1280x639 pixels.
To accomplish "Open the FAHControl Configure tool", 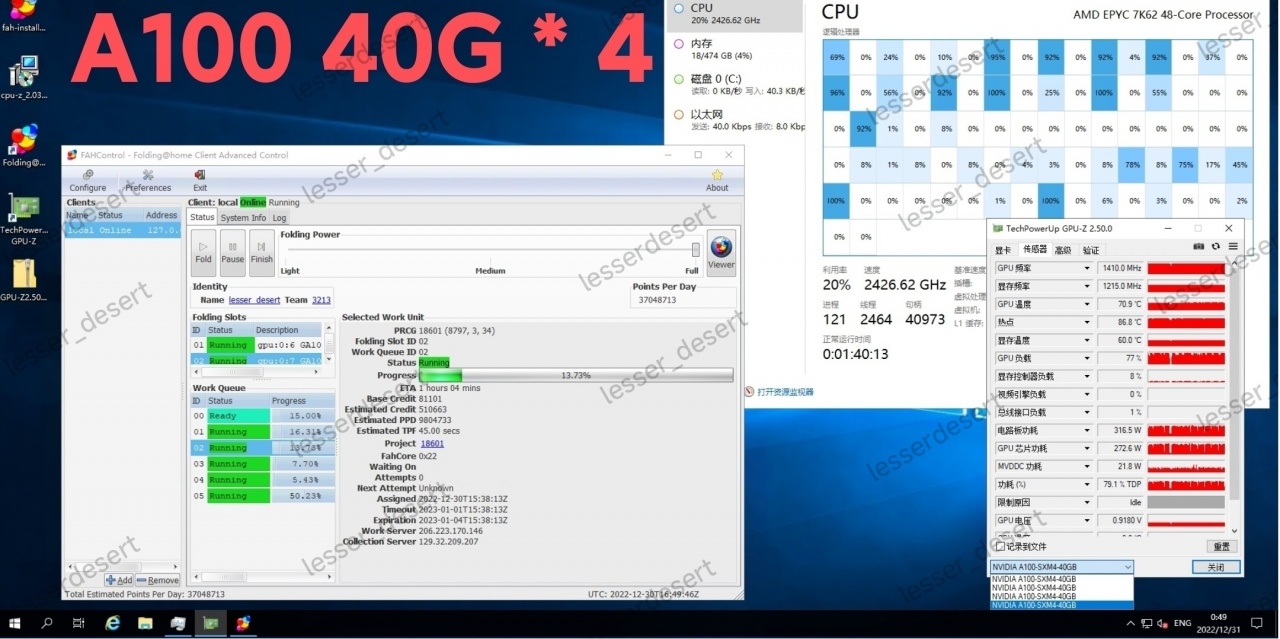I will [x=87, y=180].
